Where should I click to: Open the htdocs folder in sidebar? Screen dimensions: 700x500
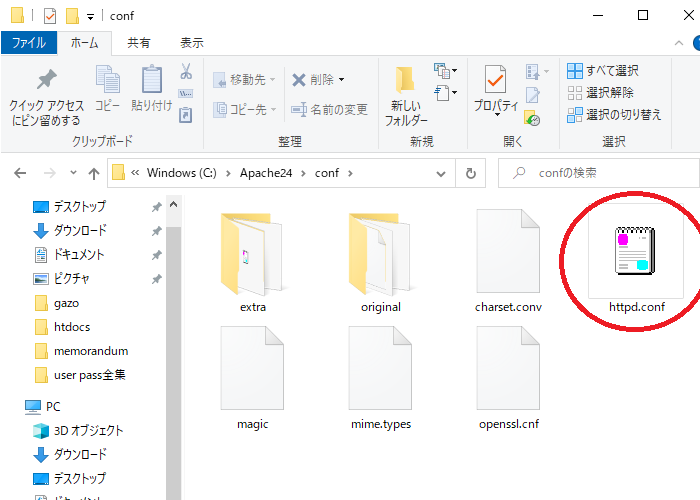coord(74,327)
